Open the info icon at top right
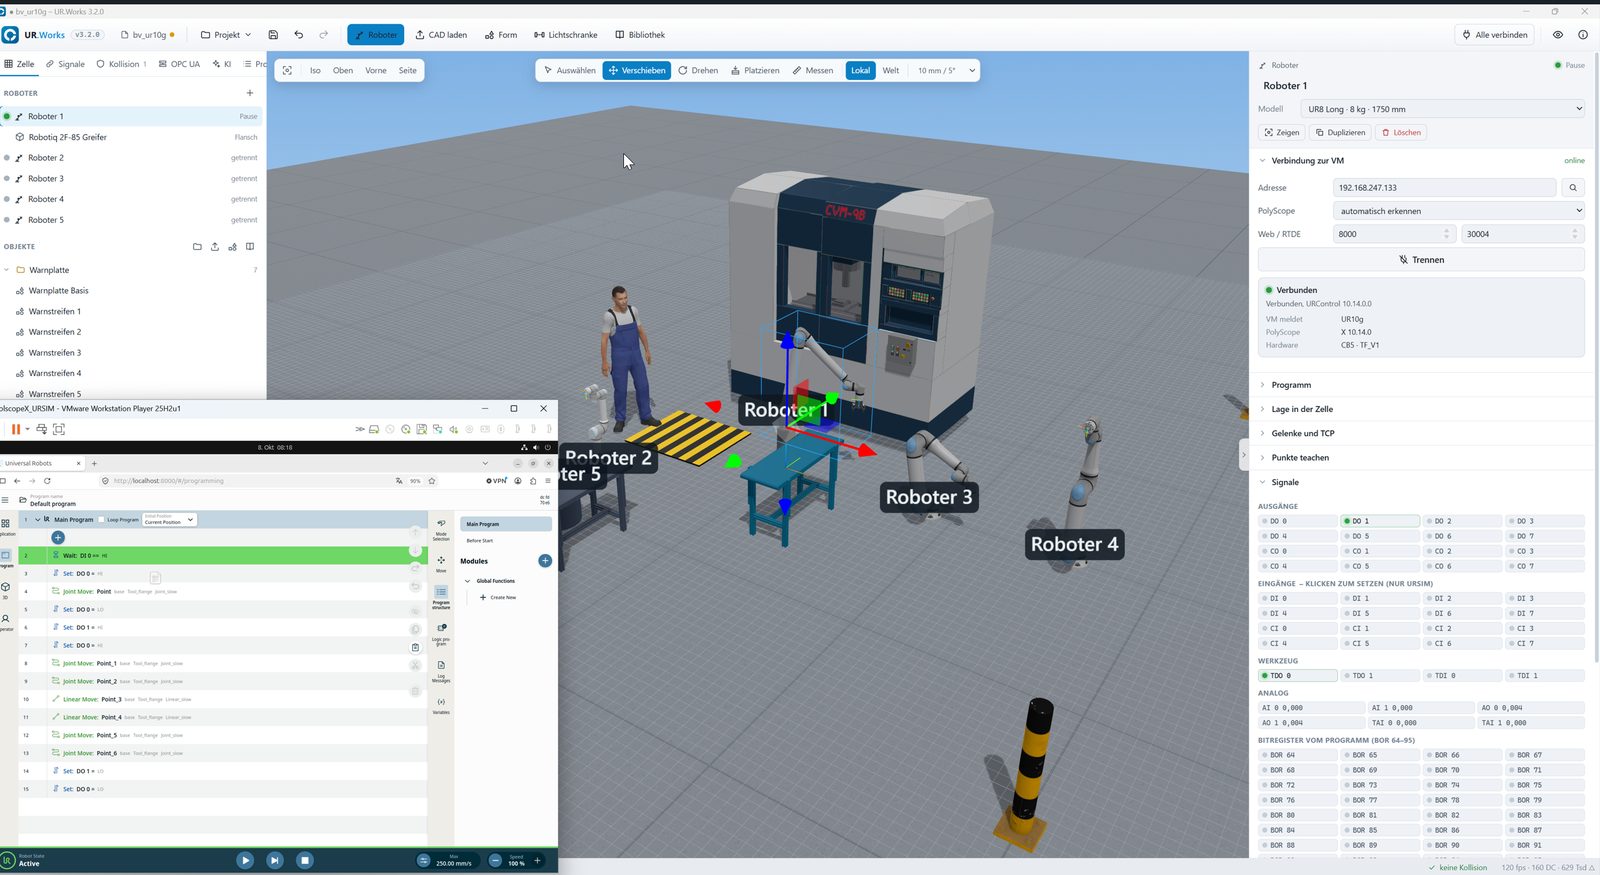1600x875 pixels. click(x=1583, y=35)
